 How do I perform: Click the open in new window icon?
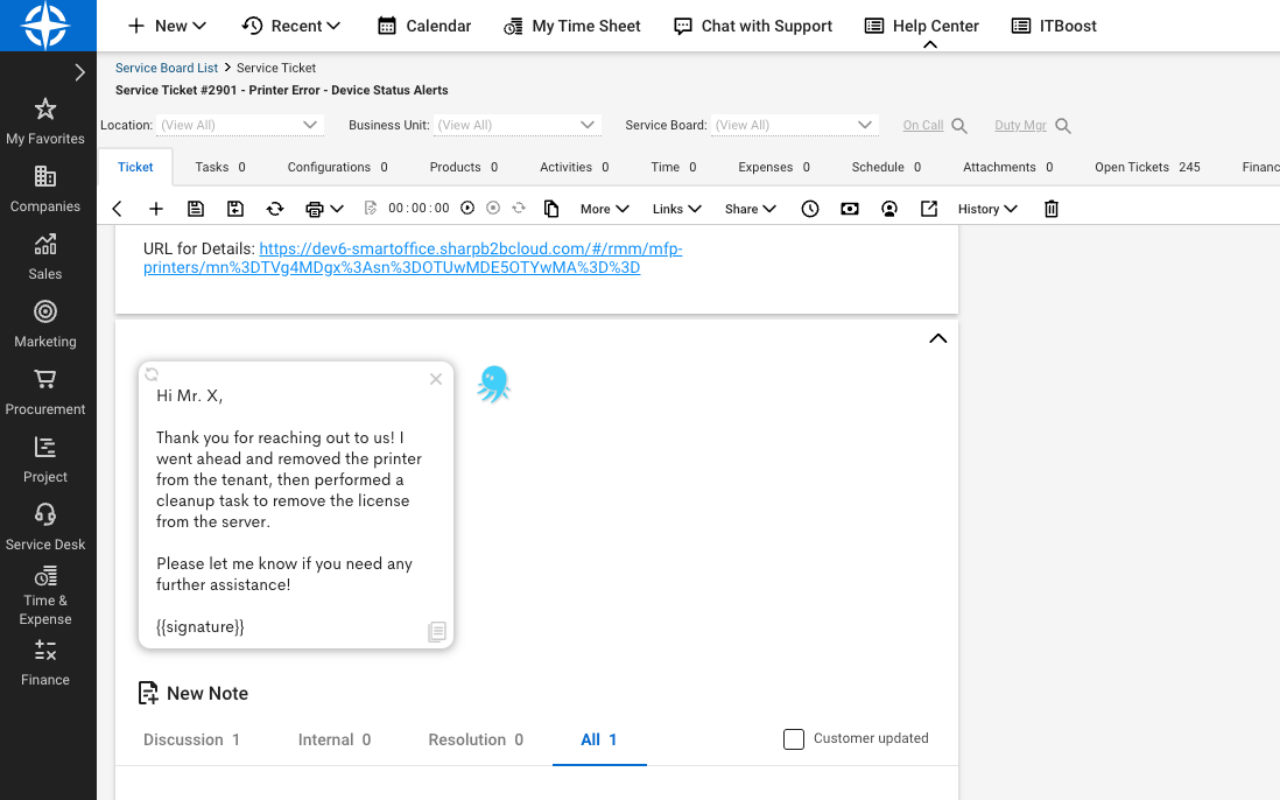(929, 209)
